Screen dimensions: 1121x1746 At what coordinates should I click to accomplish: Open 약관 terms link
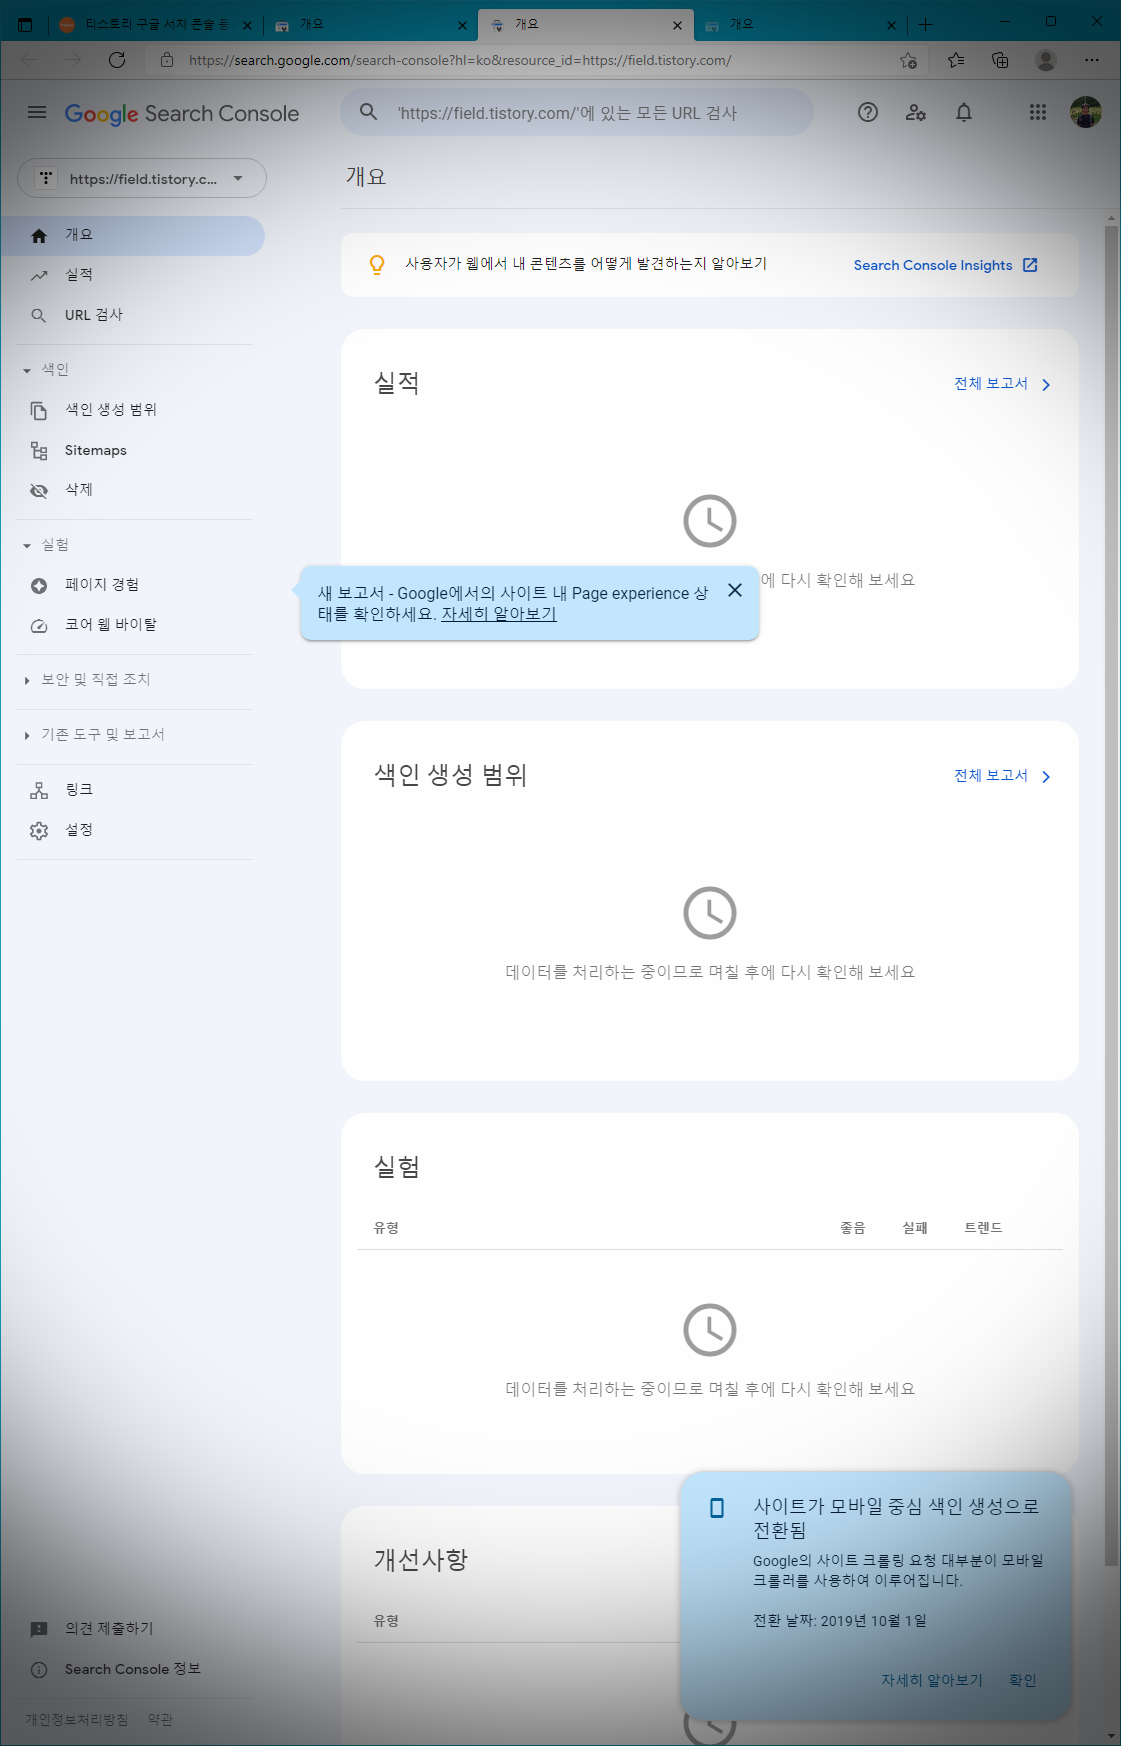pyautogui.click(x=160, y=1719)
